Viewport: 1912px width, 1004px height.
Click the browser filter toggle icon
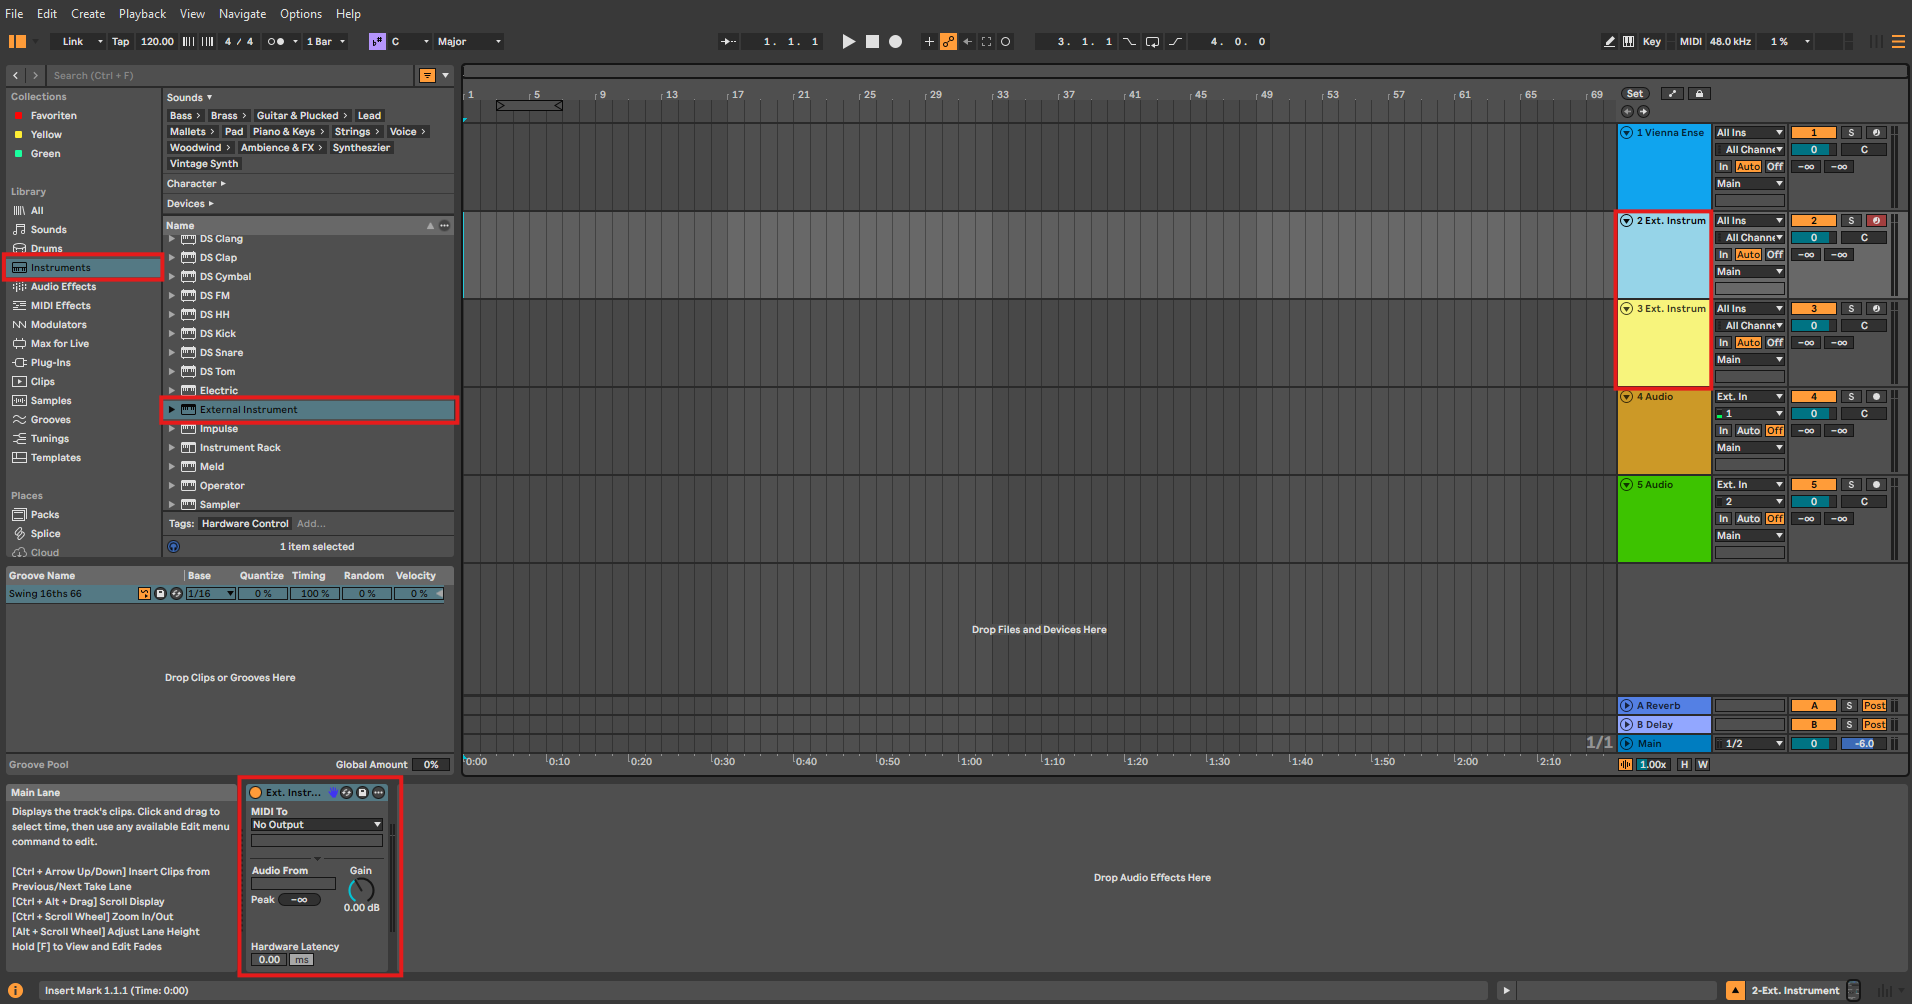[427, 76]
